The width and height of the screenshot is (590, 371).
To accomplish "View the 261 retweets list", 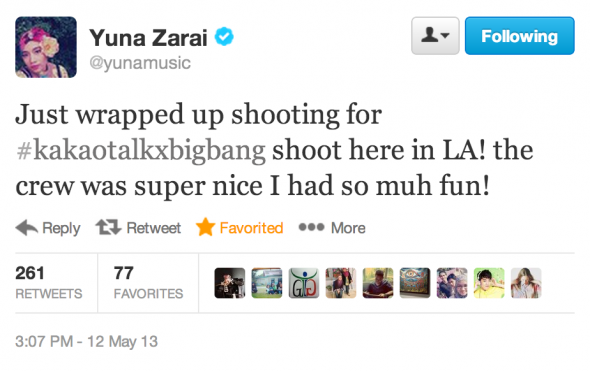I will click(x=49, y=283).
